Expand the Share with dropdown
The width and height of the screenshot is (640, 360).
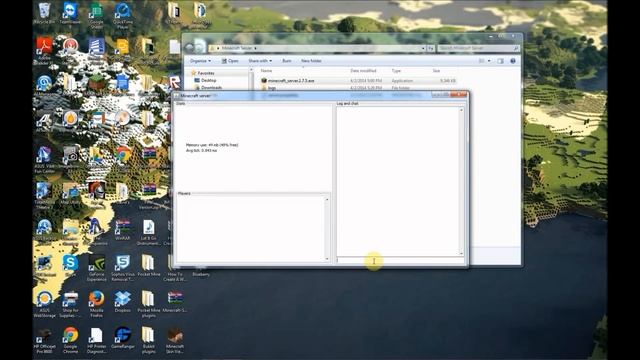click(260, 61)
